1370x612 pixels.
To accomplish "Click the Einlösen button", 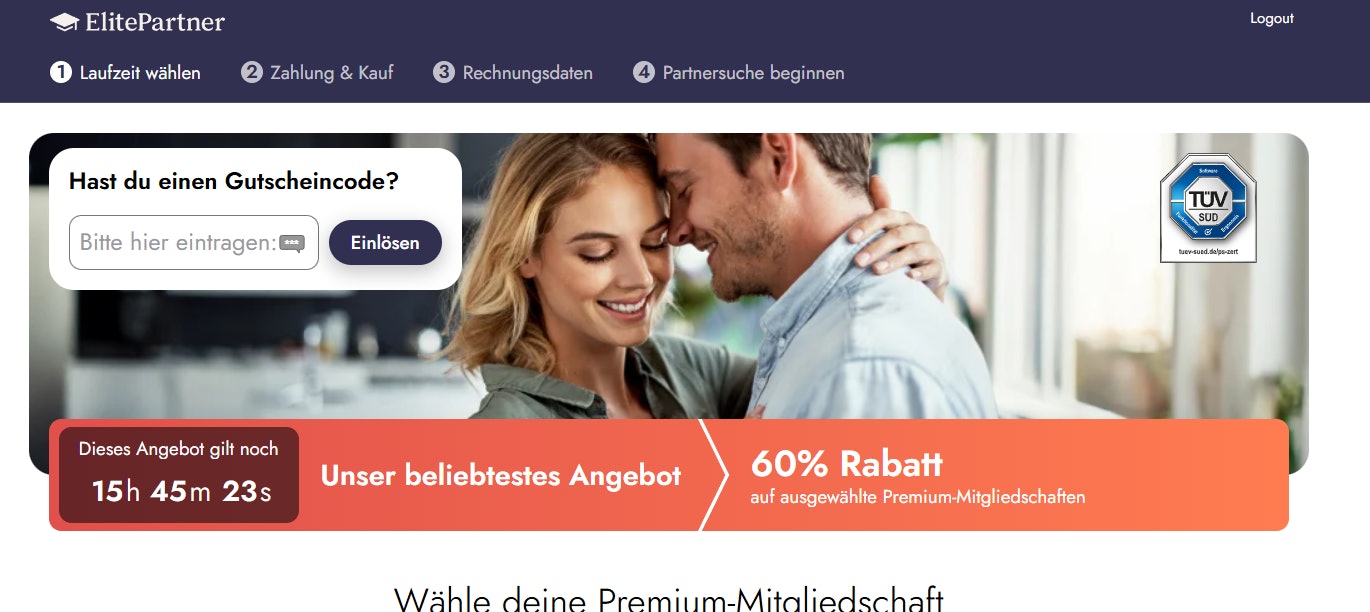I will [385, 243].
